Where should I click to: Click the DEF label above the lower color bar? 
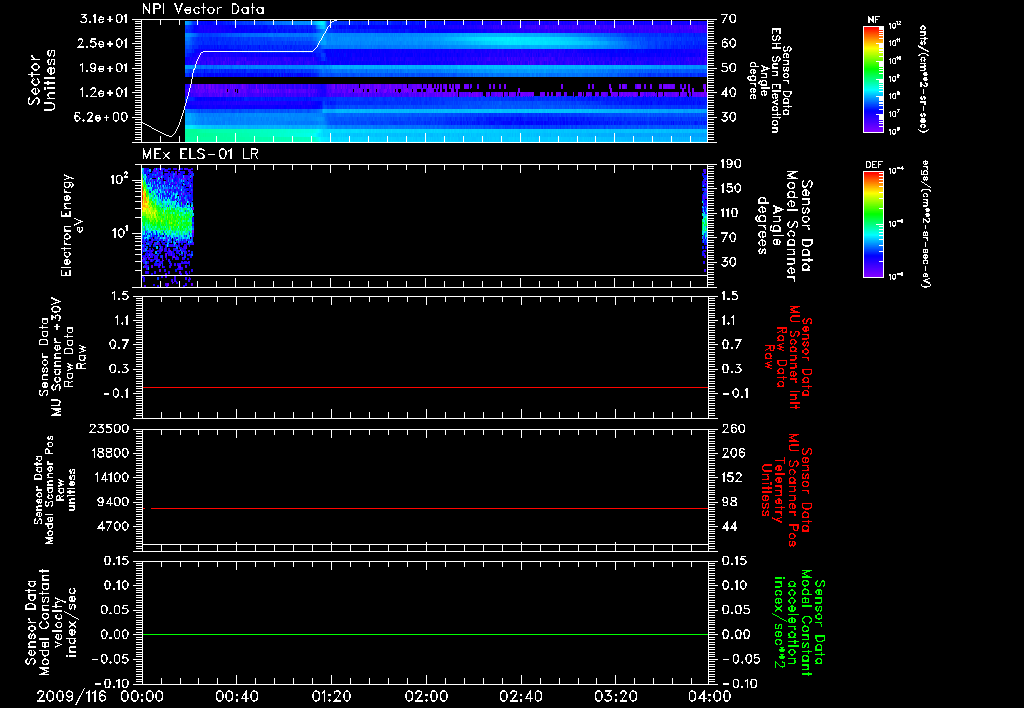tap(873, 165)
